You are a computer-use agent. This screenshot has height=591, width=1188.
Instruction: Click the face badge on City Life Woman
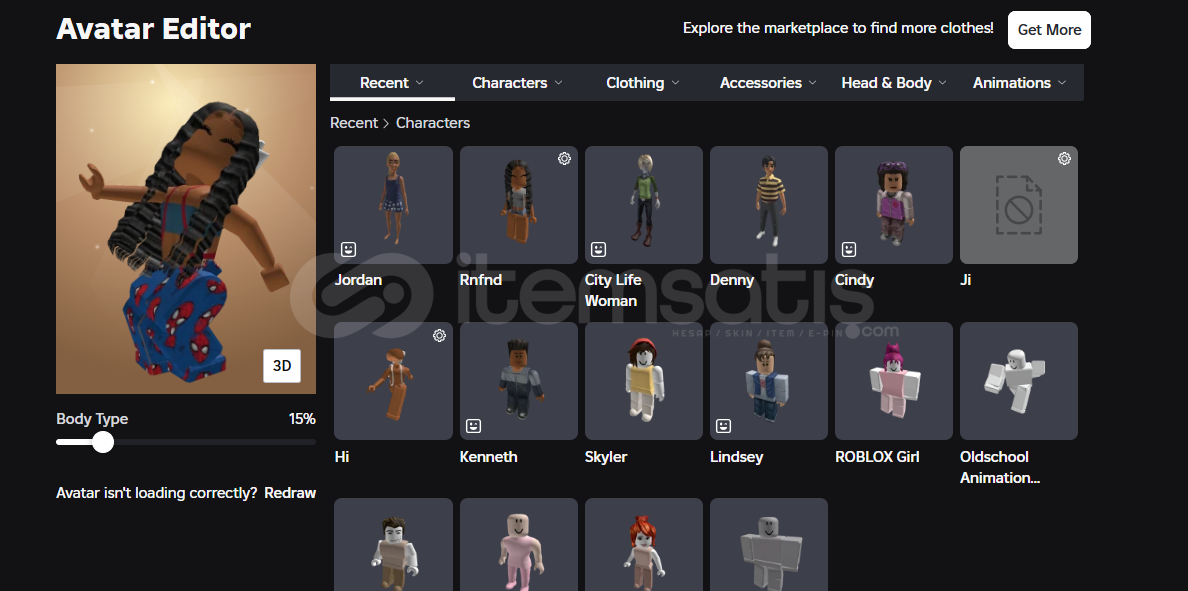[x=599, y=249]
